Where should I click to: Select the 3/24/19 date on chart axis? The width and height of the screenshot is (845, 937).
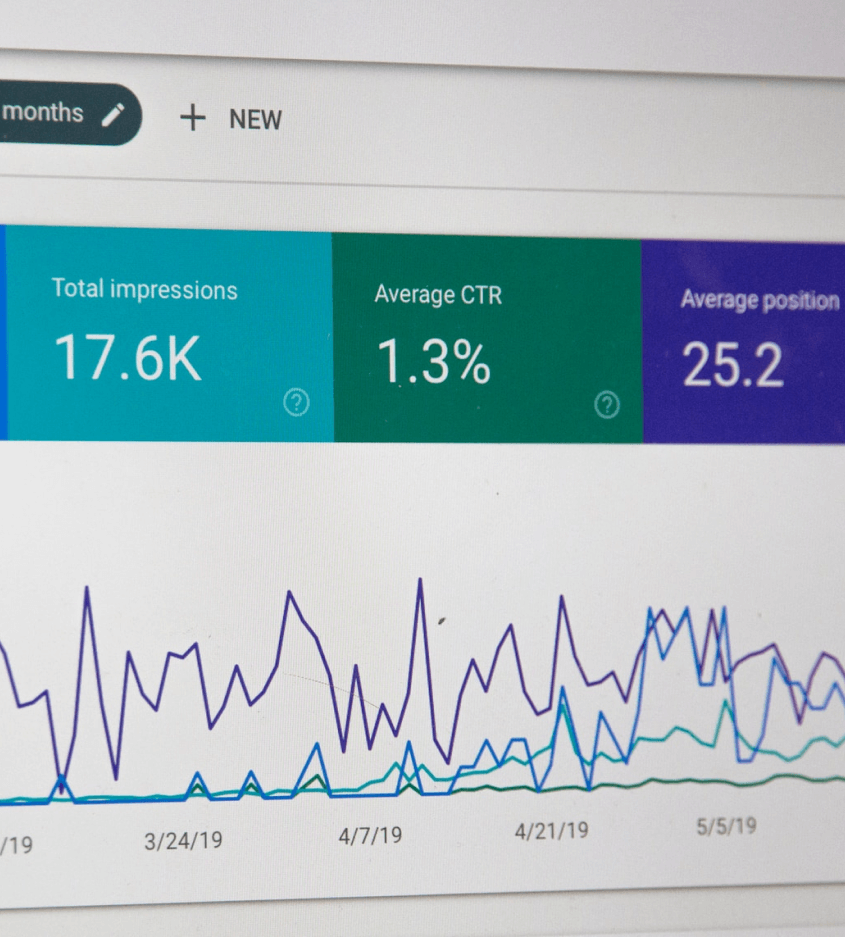183,840
